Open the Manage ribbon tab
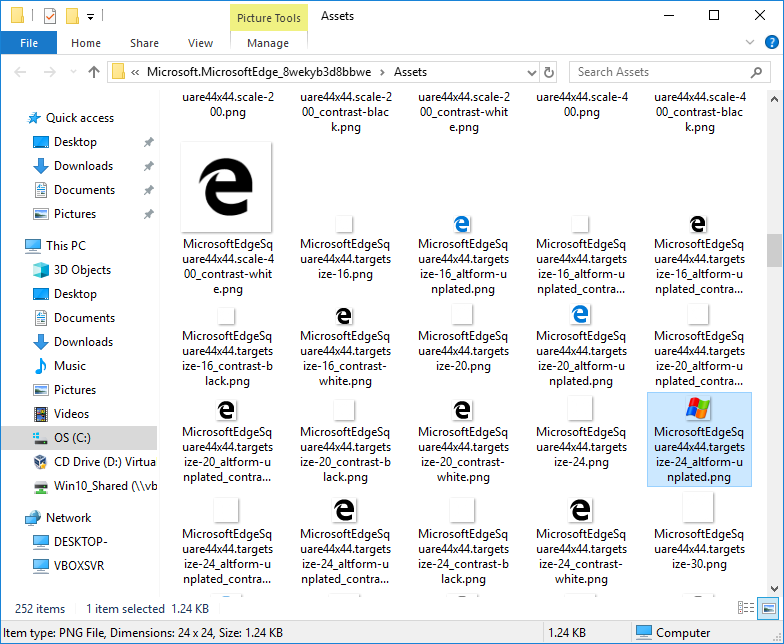This screenshot has width=784, height=644. point(268,43)
